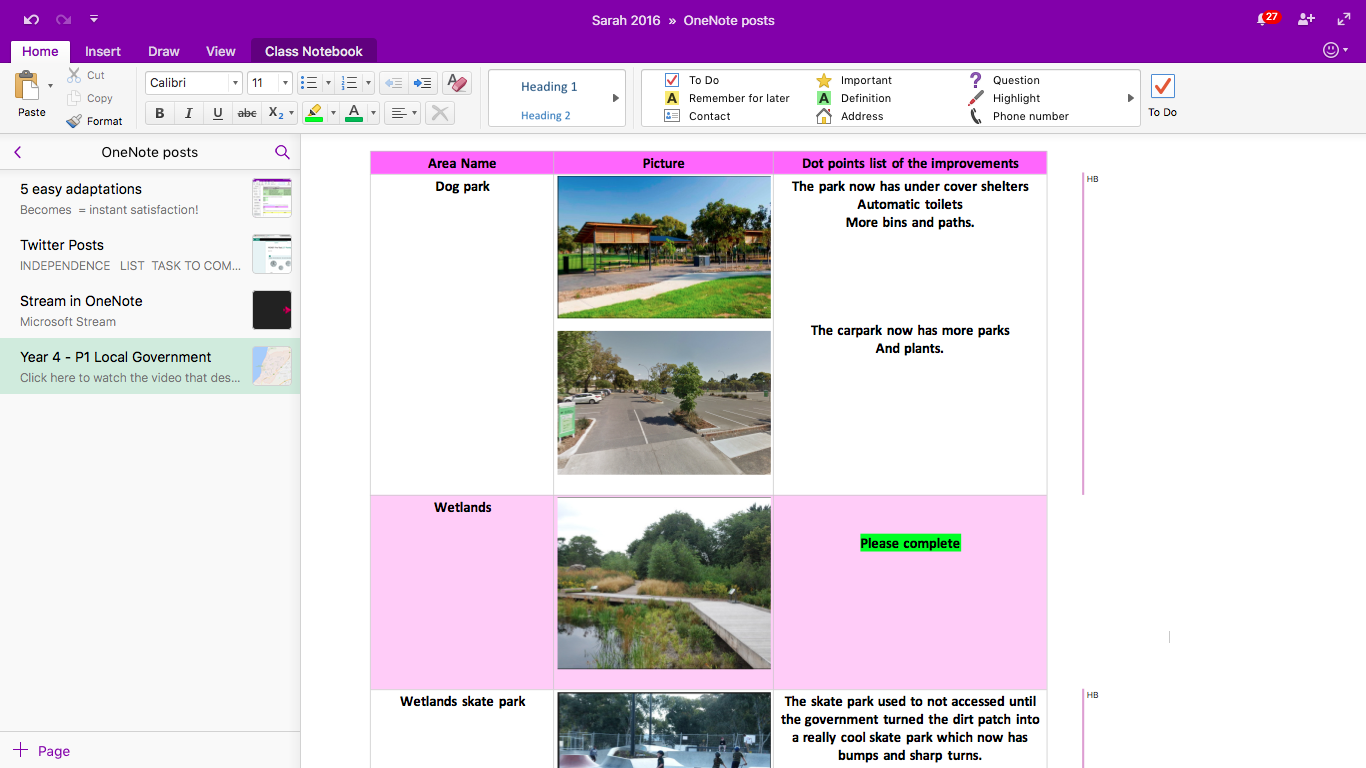Expand subscript/superscript options arrow
Viewport: 1366px width, 768px height.
click(x=292, y=113)
